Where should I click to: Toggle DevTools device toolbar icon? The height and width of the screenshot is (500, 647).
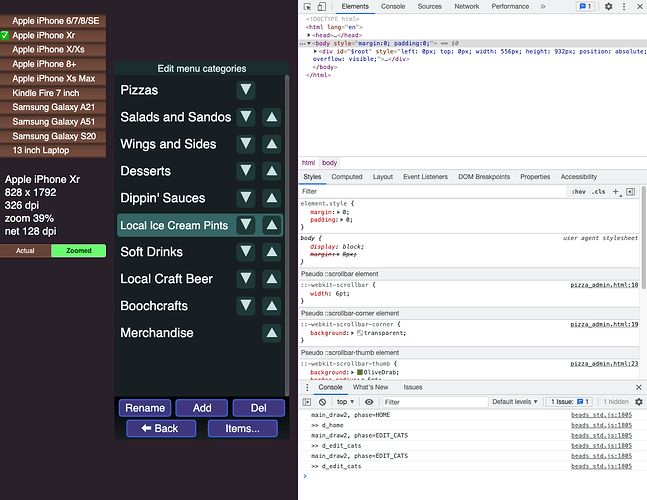tap(321, 7)
